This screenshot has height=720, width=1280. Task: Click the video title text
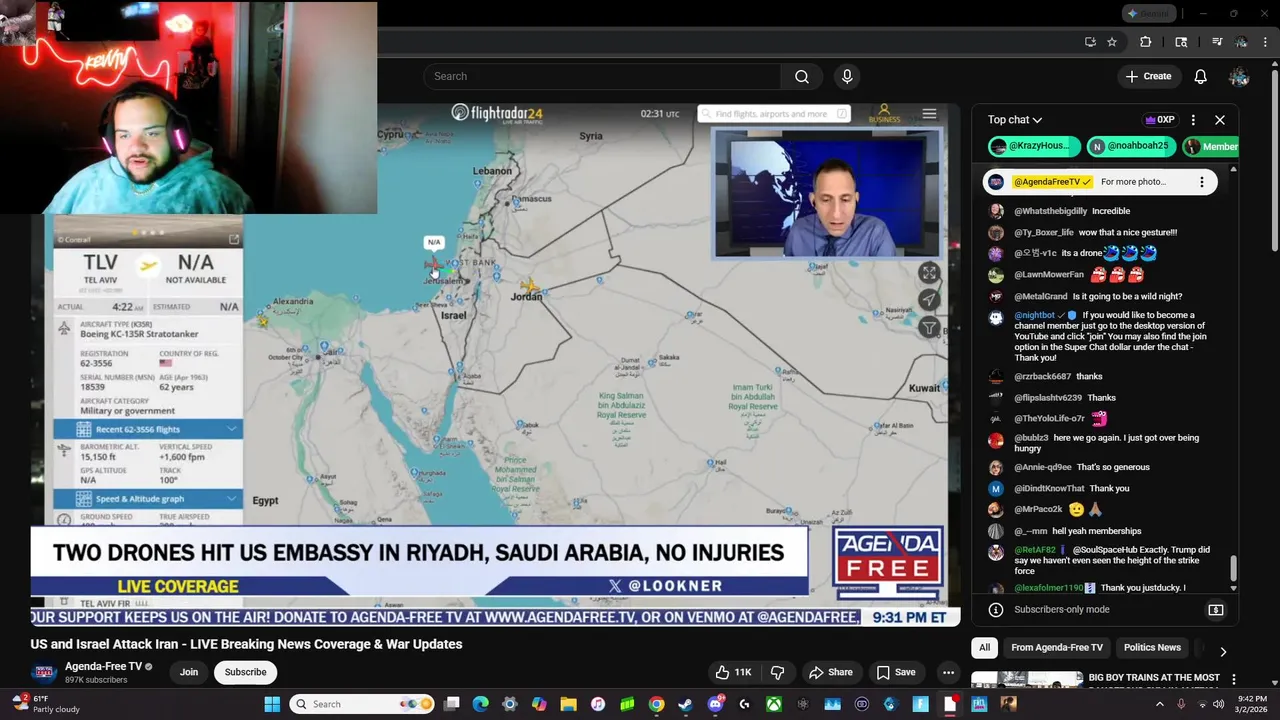click(246, 644)
